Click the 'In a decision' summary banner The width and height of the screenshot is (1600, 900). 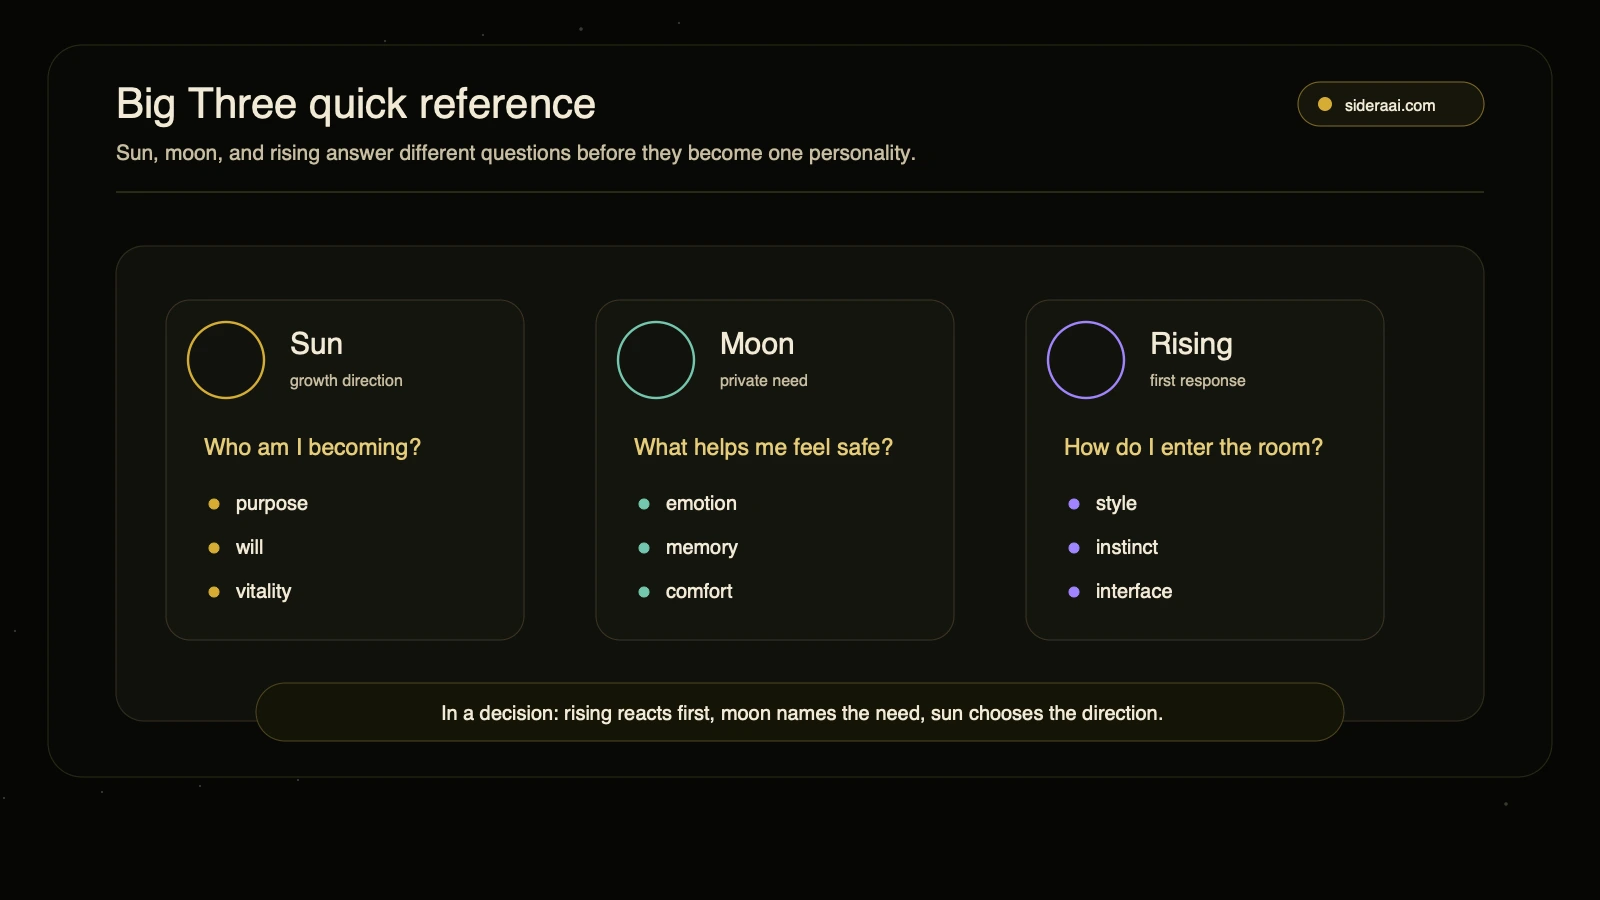(x=800, y=712)
